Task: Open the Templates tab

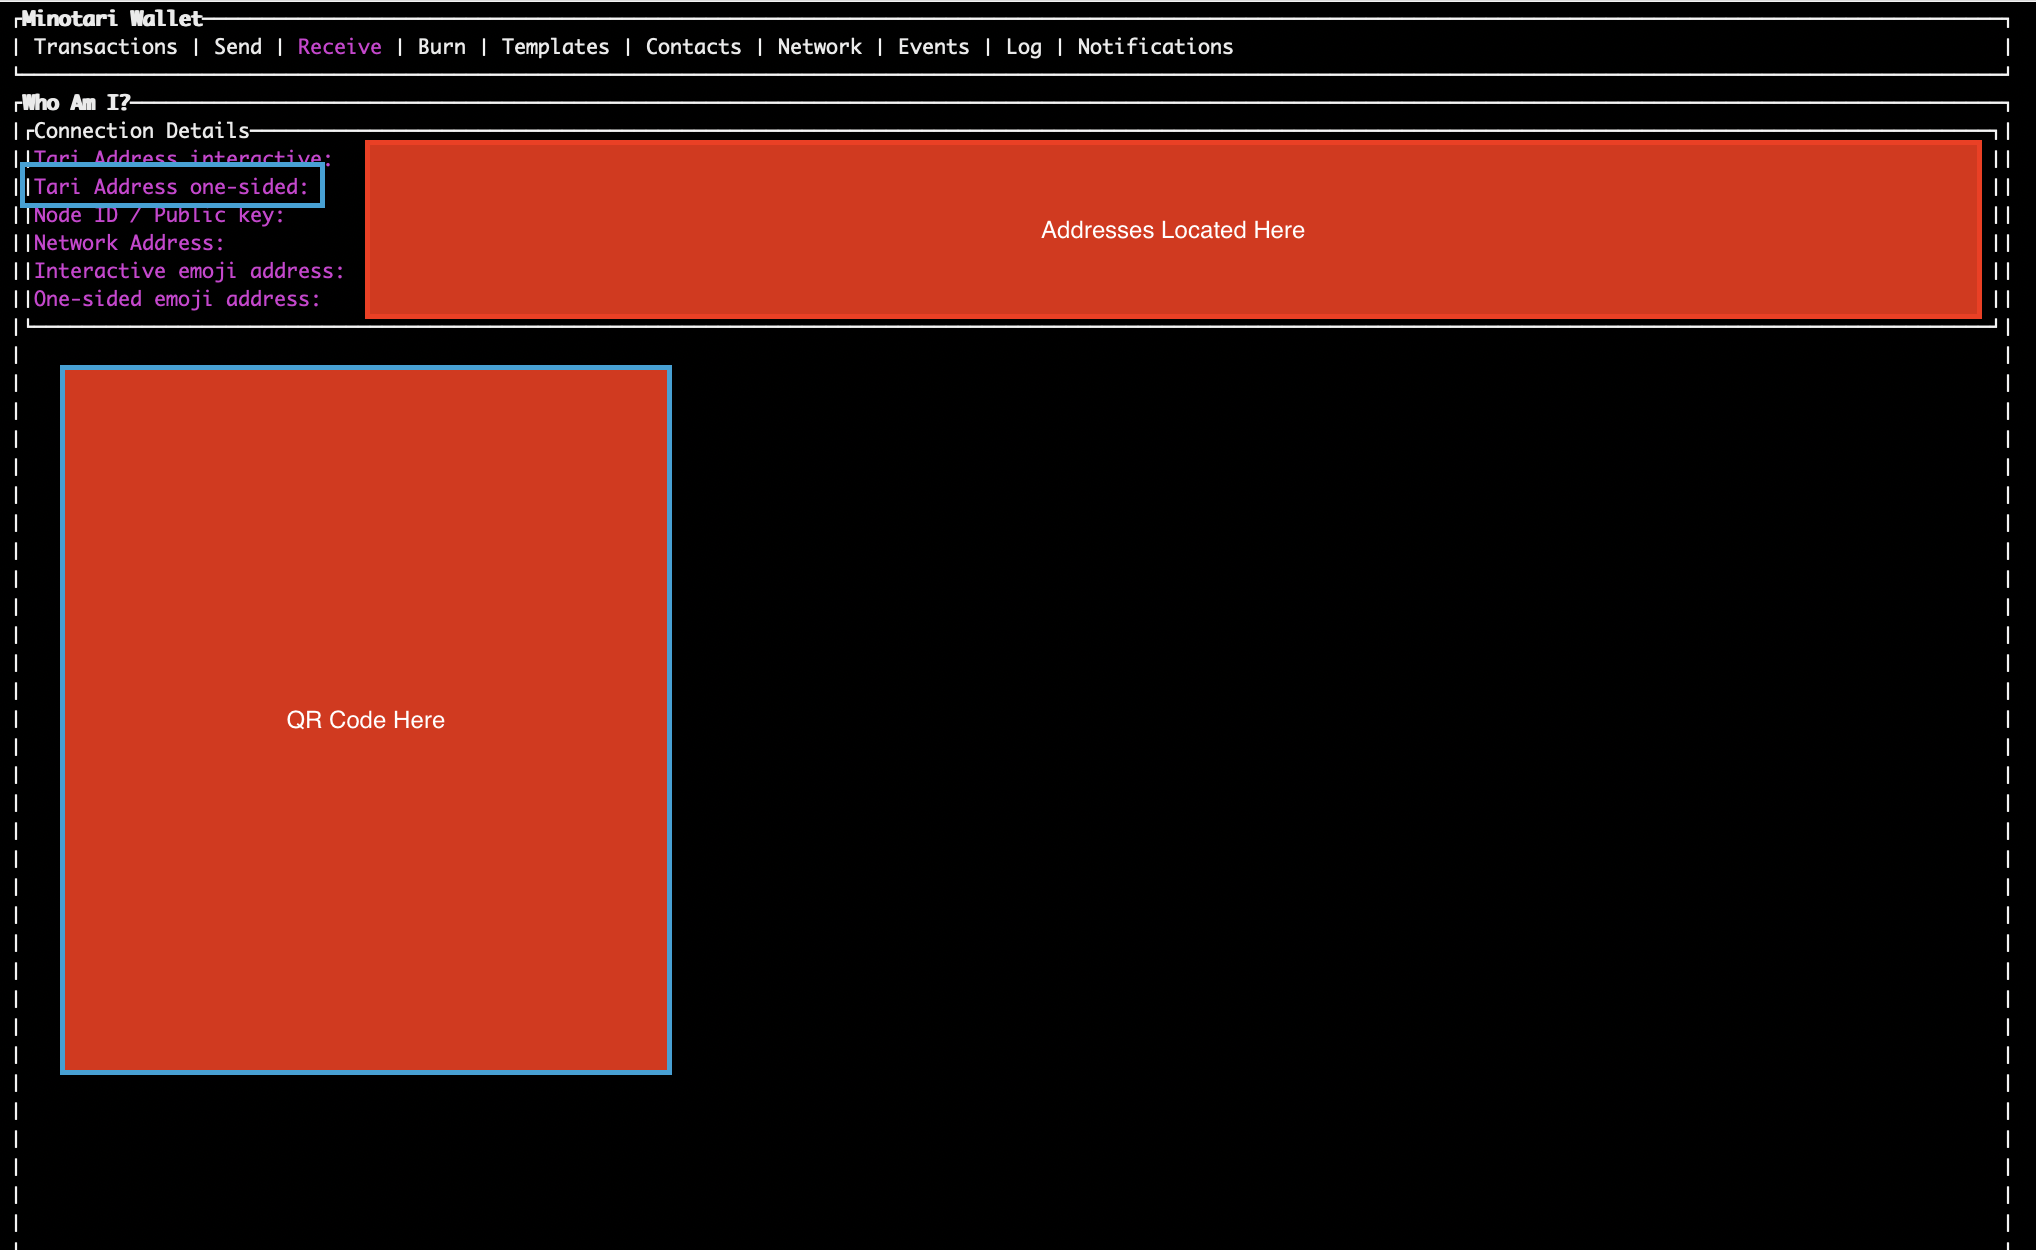Action: (x=555, y=47)
